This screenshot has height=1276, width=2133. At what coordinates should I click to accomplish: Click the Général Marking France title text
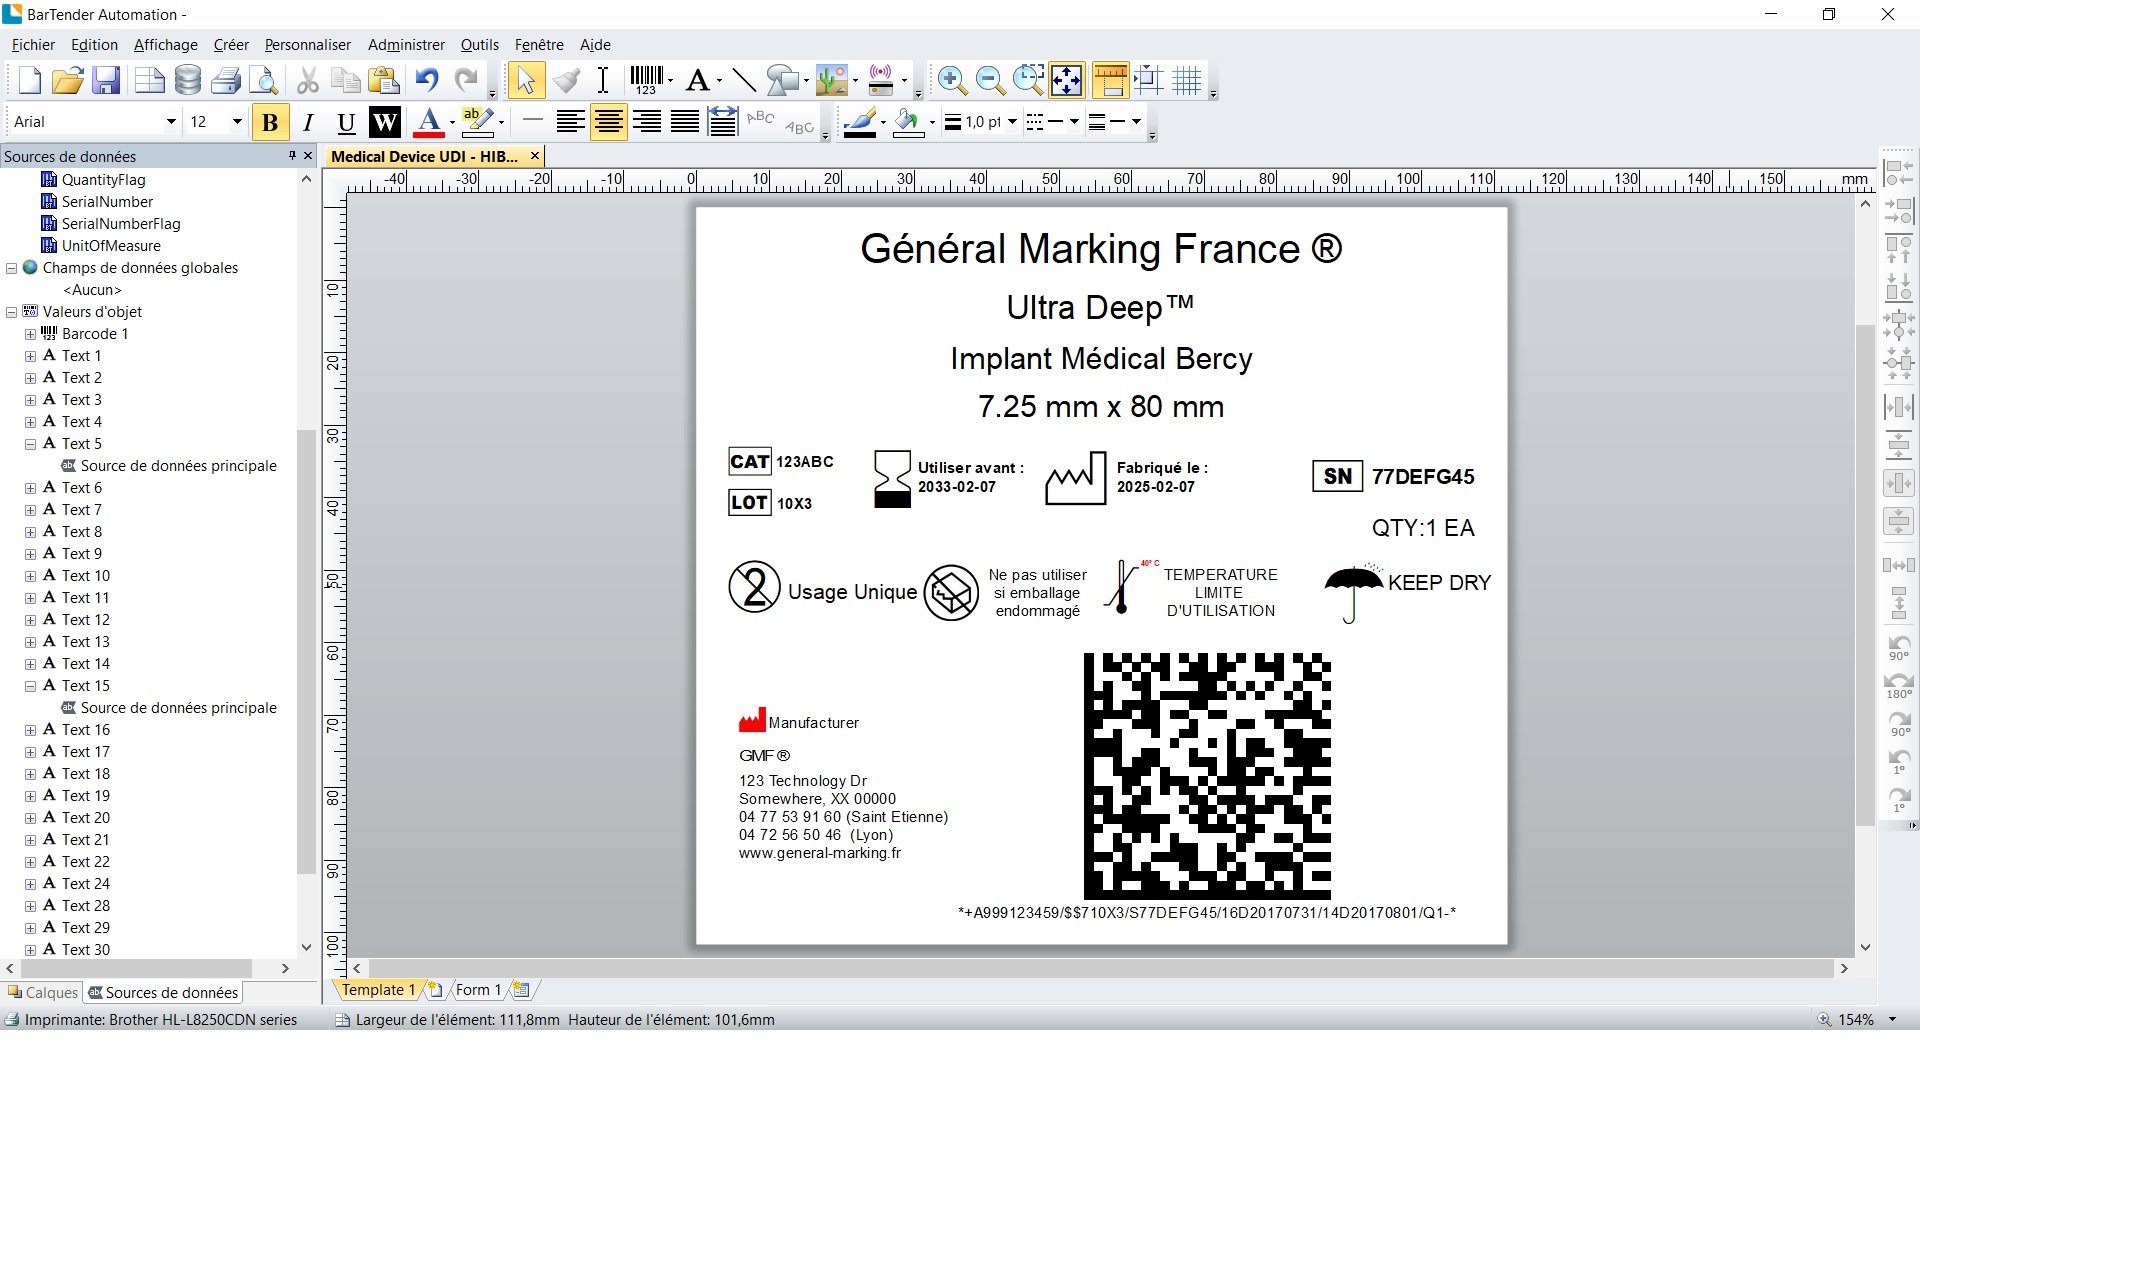(x=1101, y=249)
